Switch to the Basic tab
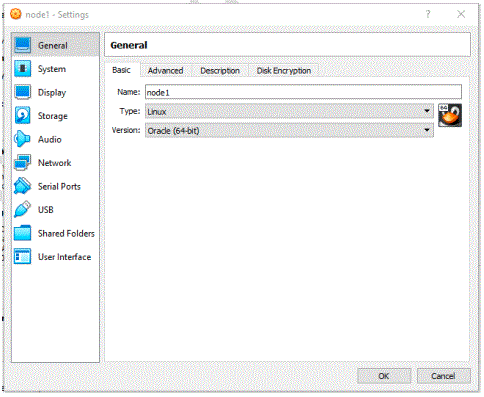 point(122,70)
